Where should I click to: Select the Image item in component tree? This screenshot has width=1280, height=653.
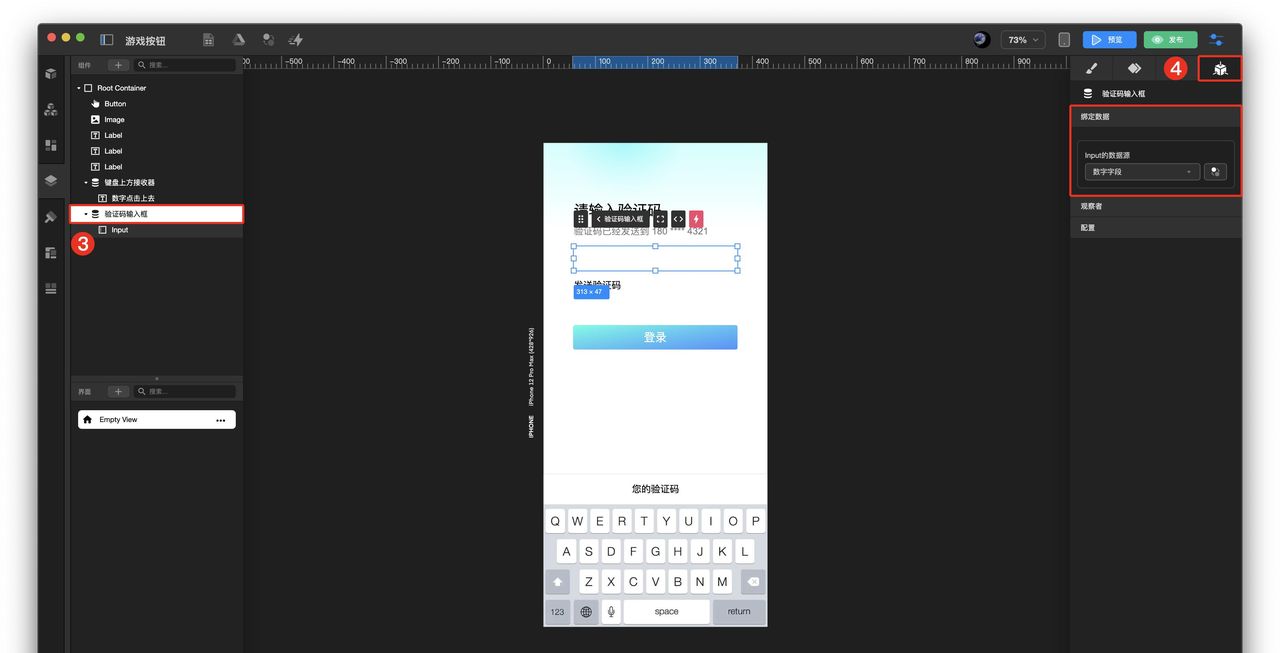(x=114, y=120)
